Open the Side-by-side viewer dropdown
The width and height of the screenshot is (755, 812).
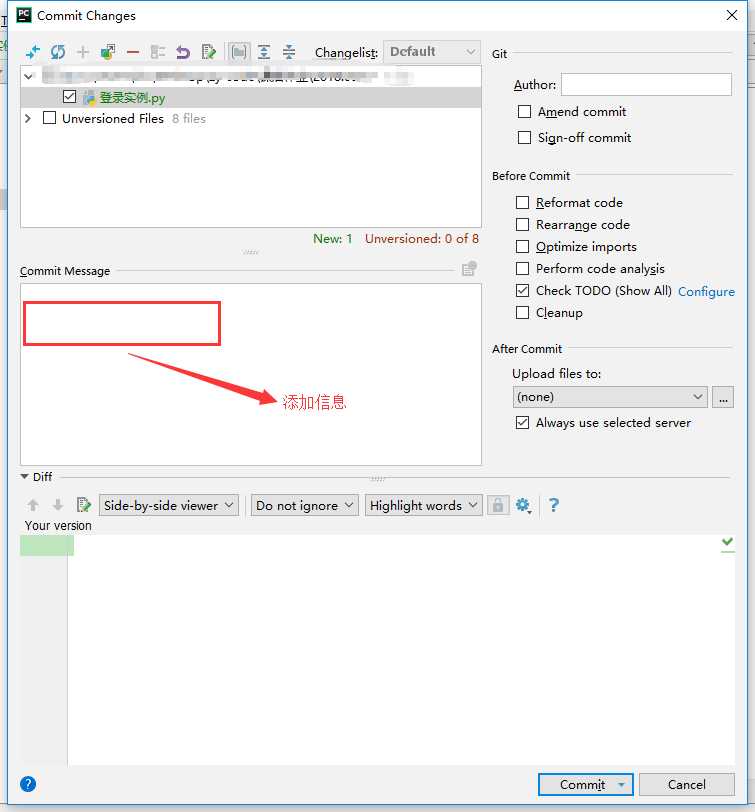(169, 505)
